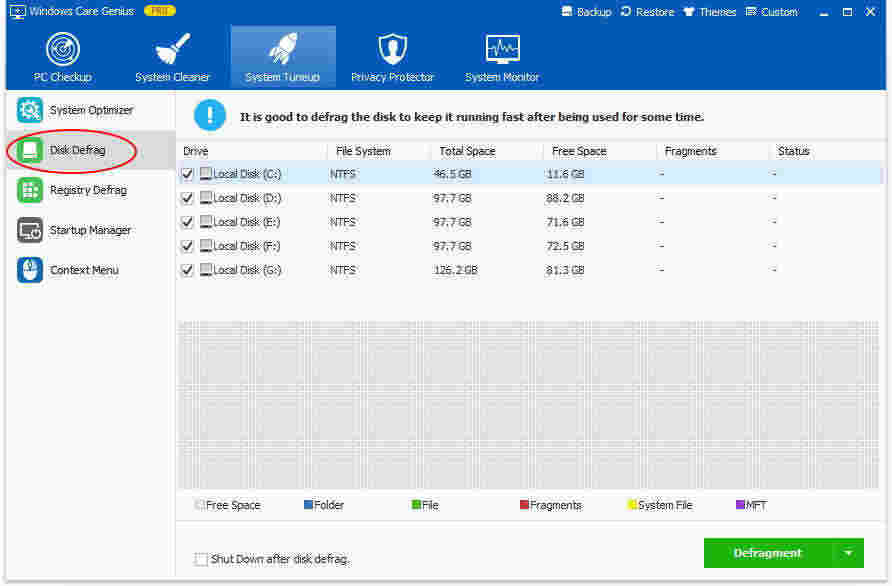The width and height of the screenshot is (892, 586).
Task: Click the Fragments red legend swatch
Action: tap(525, 505)
